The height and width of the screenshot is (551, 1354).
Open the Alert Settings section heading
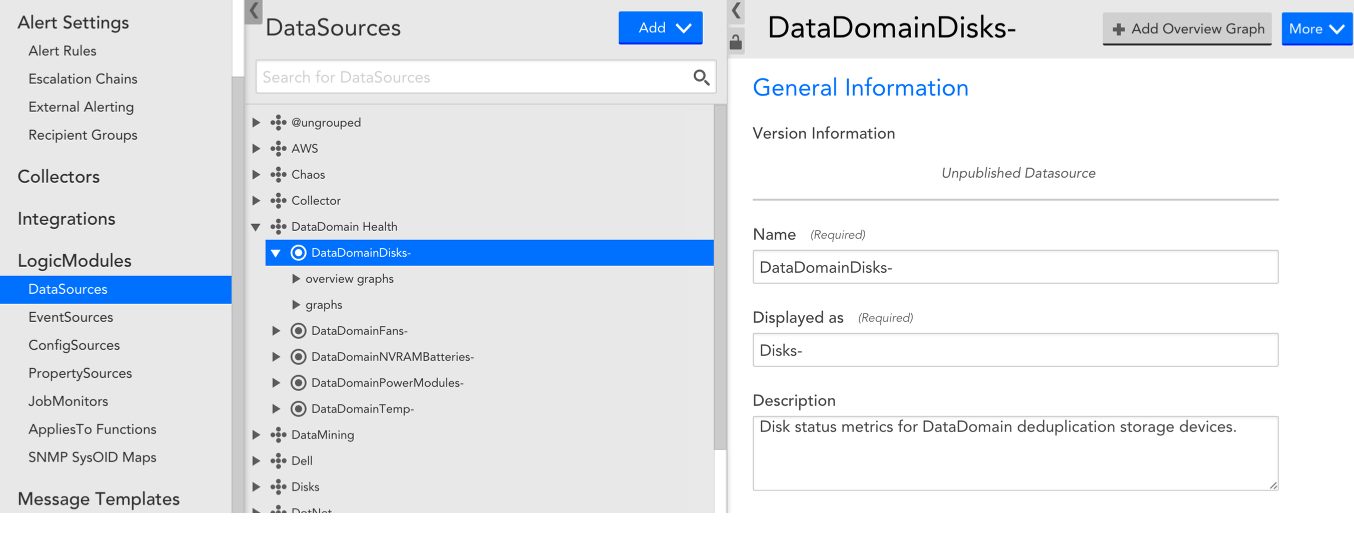[73, 22]
